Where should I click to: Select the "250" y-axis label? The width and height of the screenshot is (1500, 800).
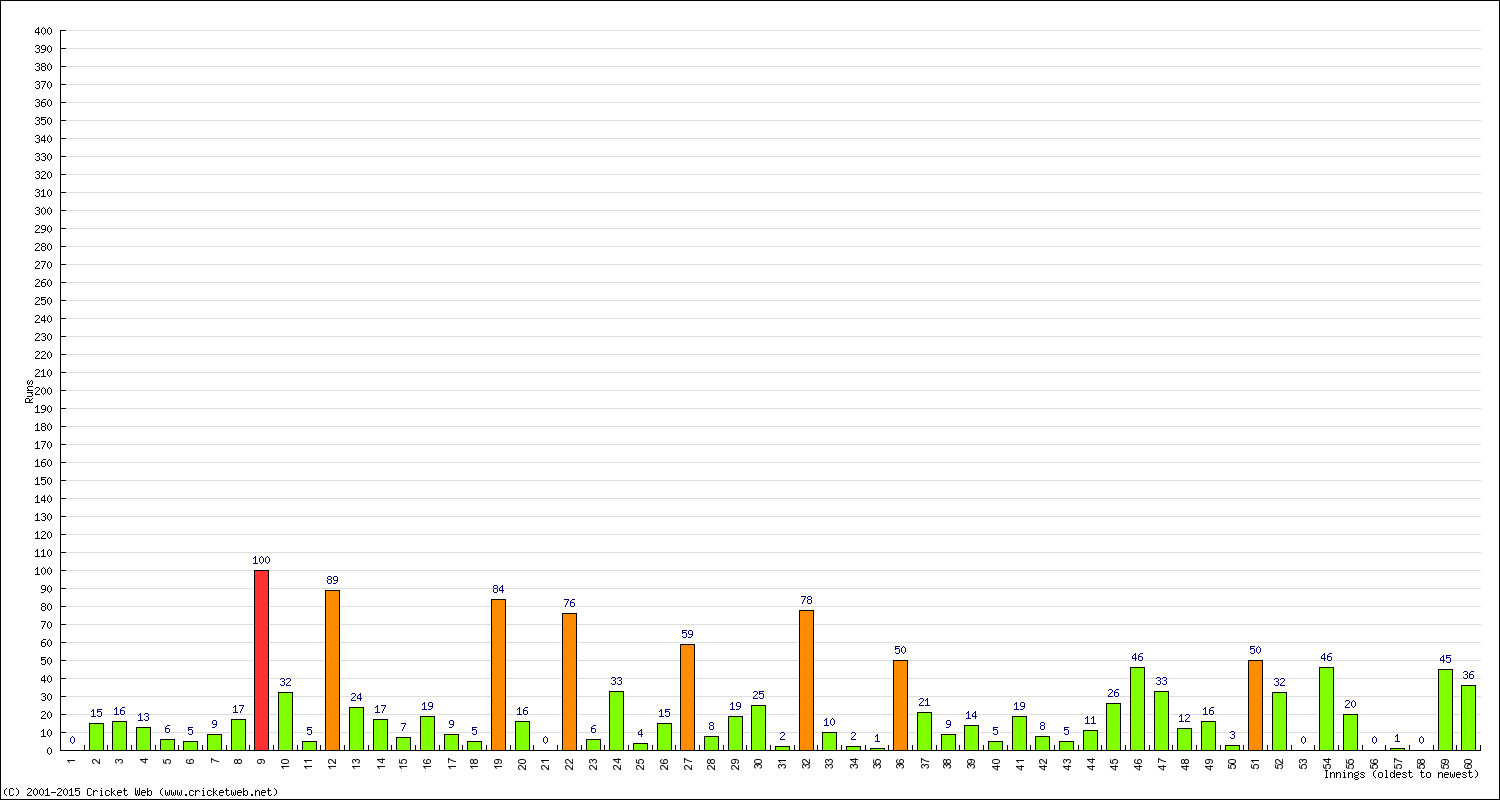[x=43, y=301]
